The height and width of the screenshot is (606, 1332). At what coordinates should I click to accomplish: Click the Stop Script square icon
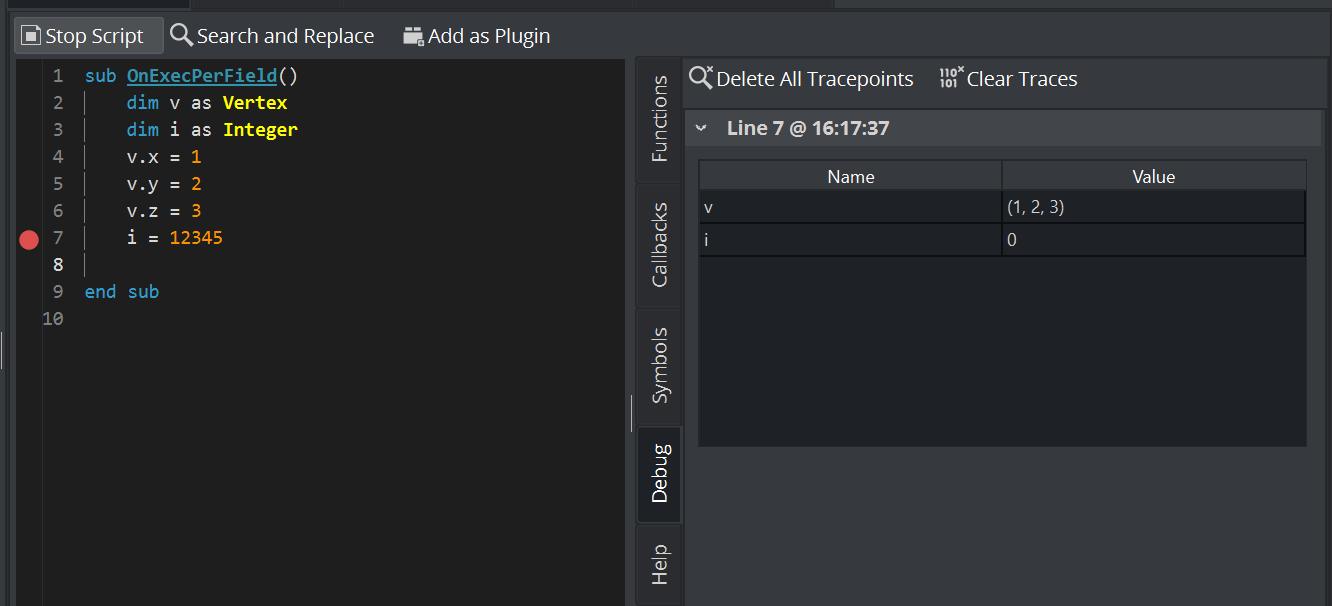[31, 36]
